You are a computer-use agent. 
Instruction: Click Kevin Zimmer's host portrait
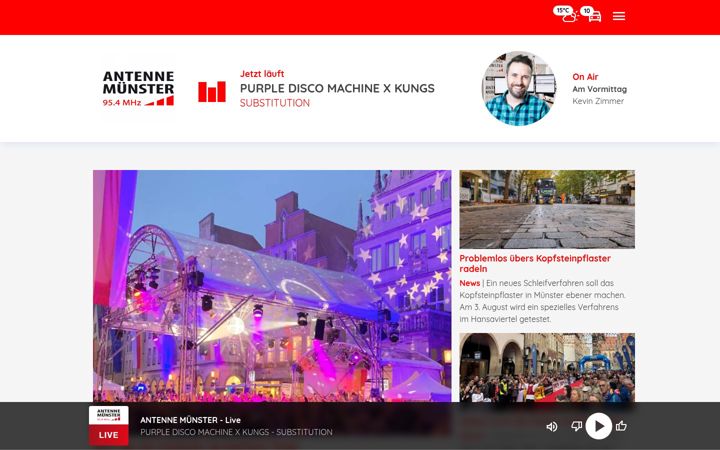(x=518, y=88)
